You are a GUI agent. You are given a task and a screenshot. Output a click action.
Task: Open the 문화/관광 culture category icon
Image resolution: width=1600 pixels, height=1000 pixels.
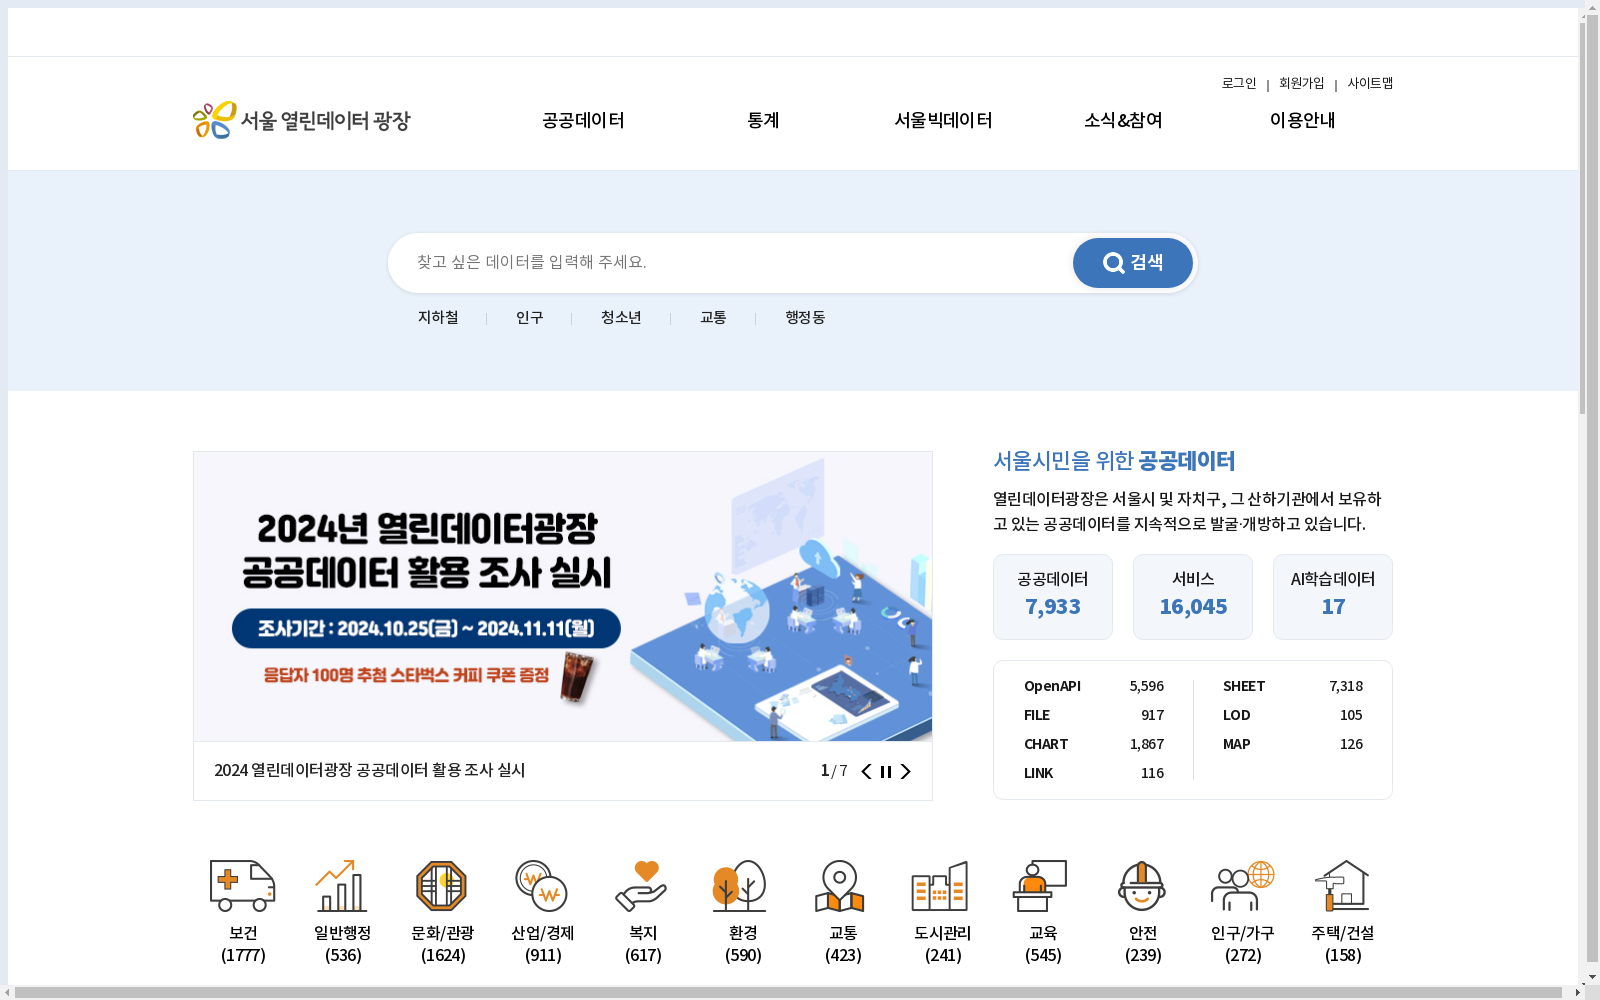(443, 886)
